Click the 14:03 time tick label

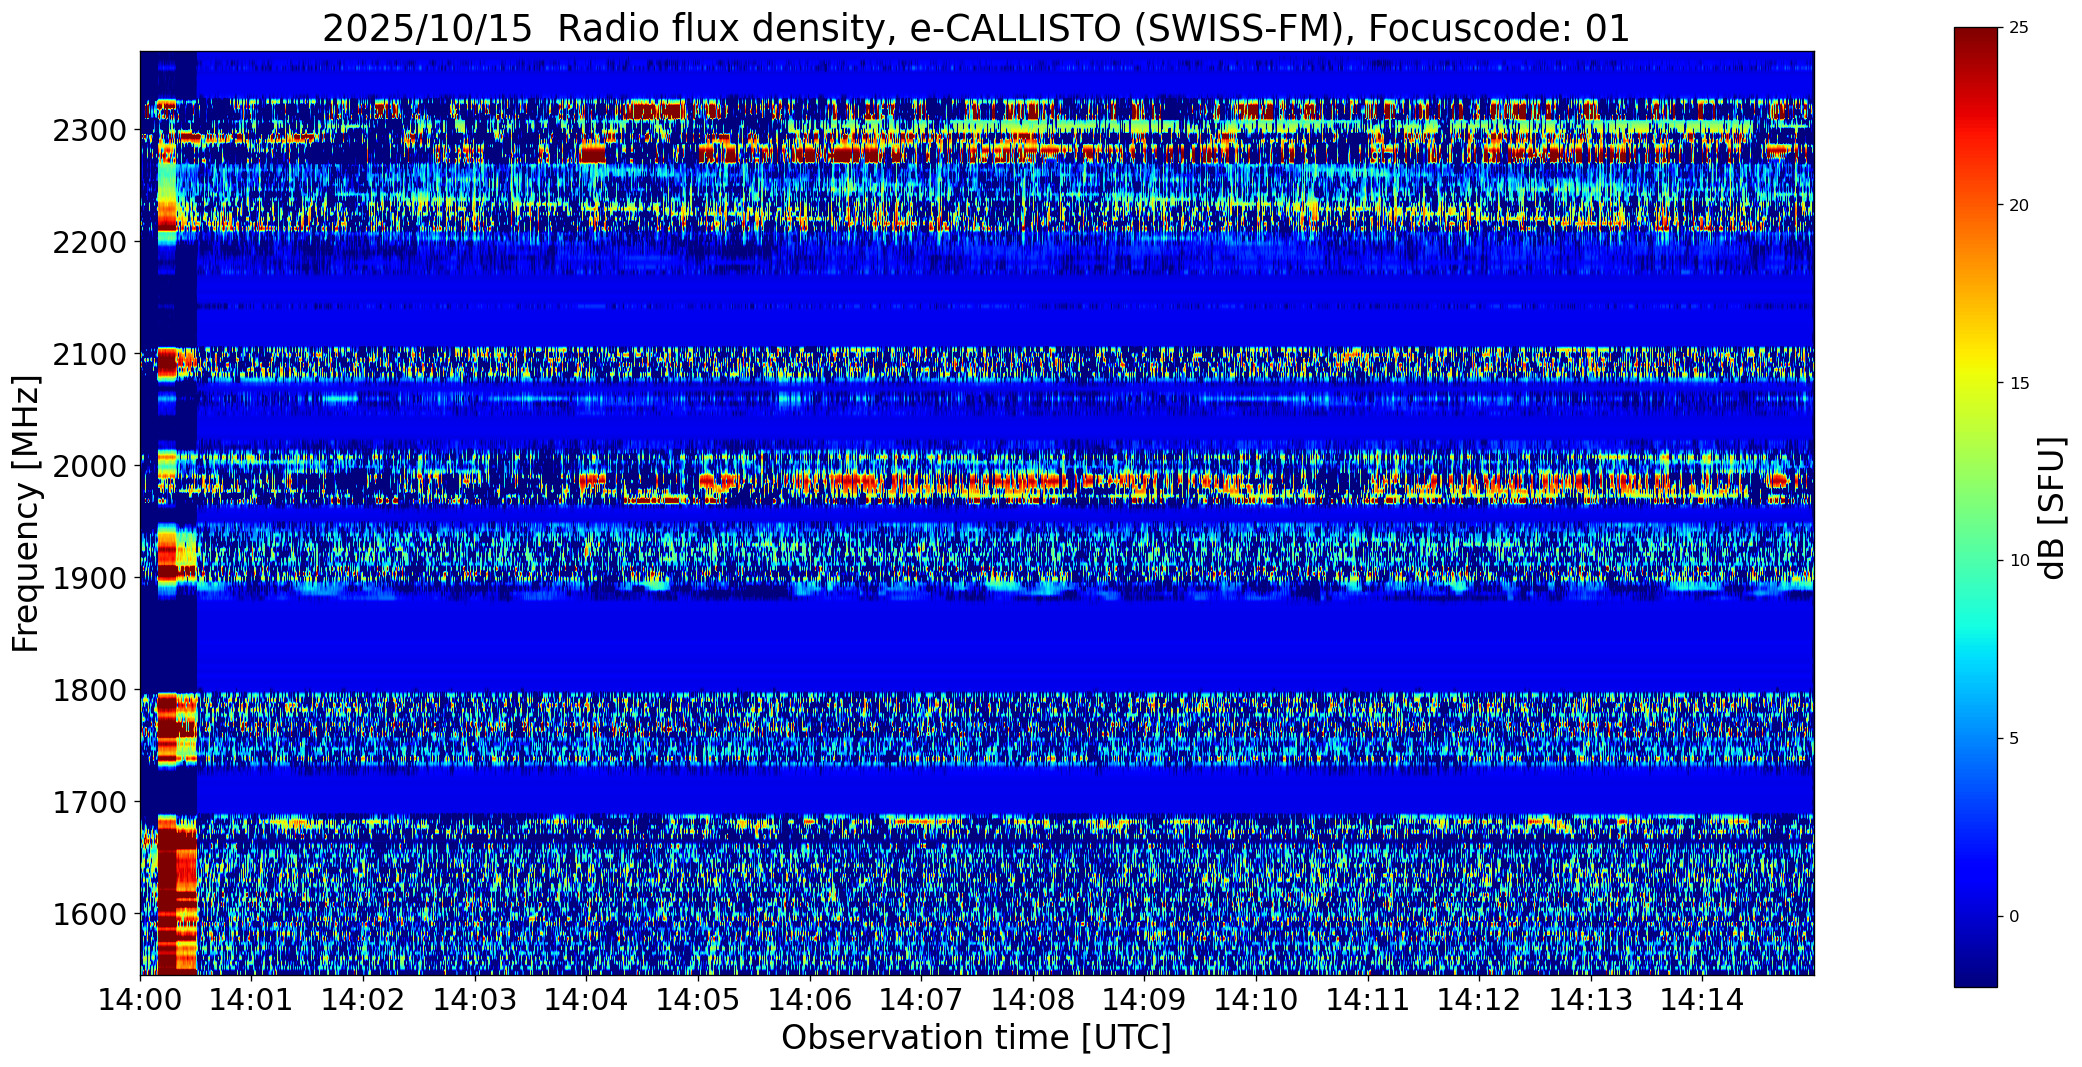[475, 999]
